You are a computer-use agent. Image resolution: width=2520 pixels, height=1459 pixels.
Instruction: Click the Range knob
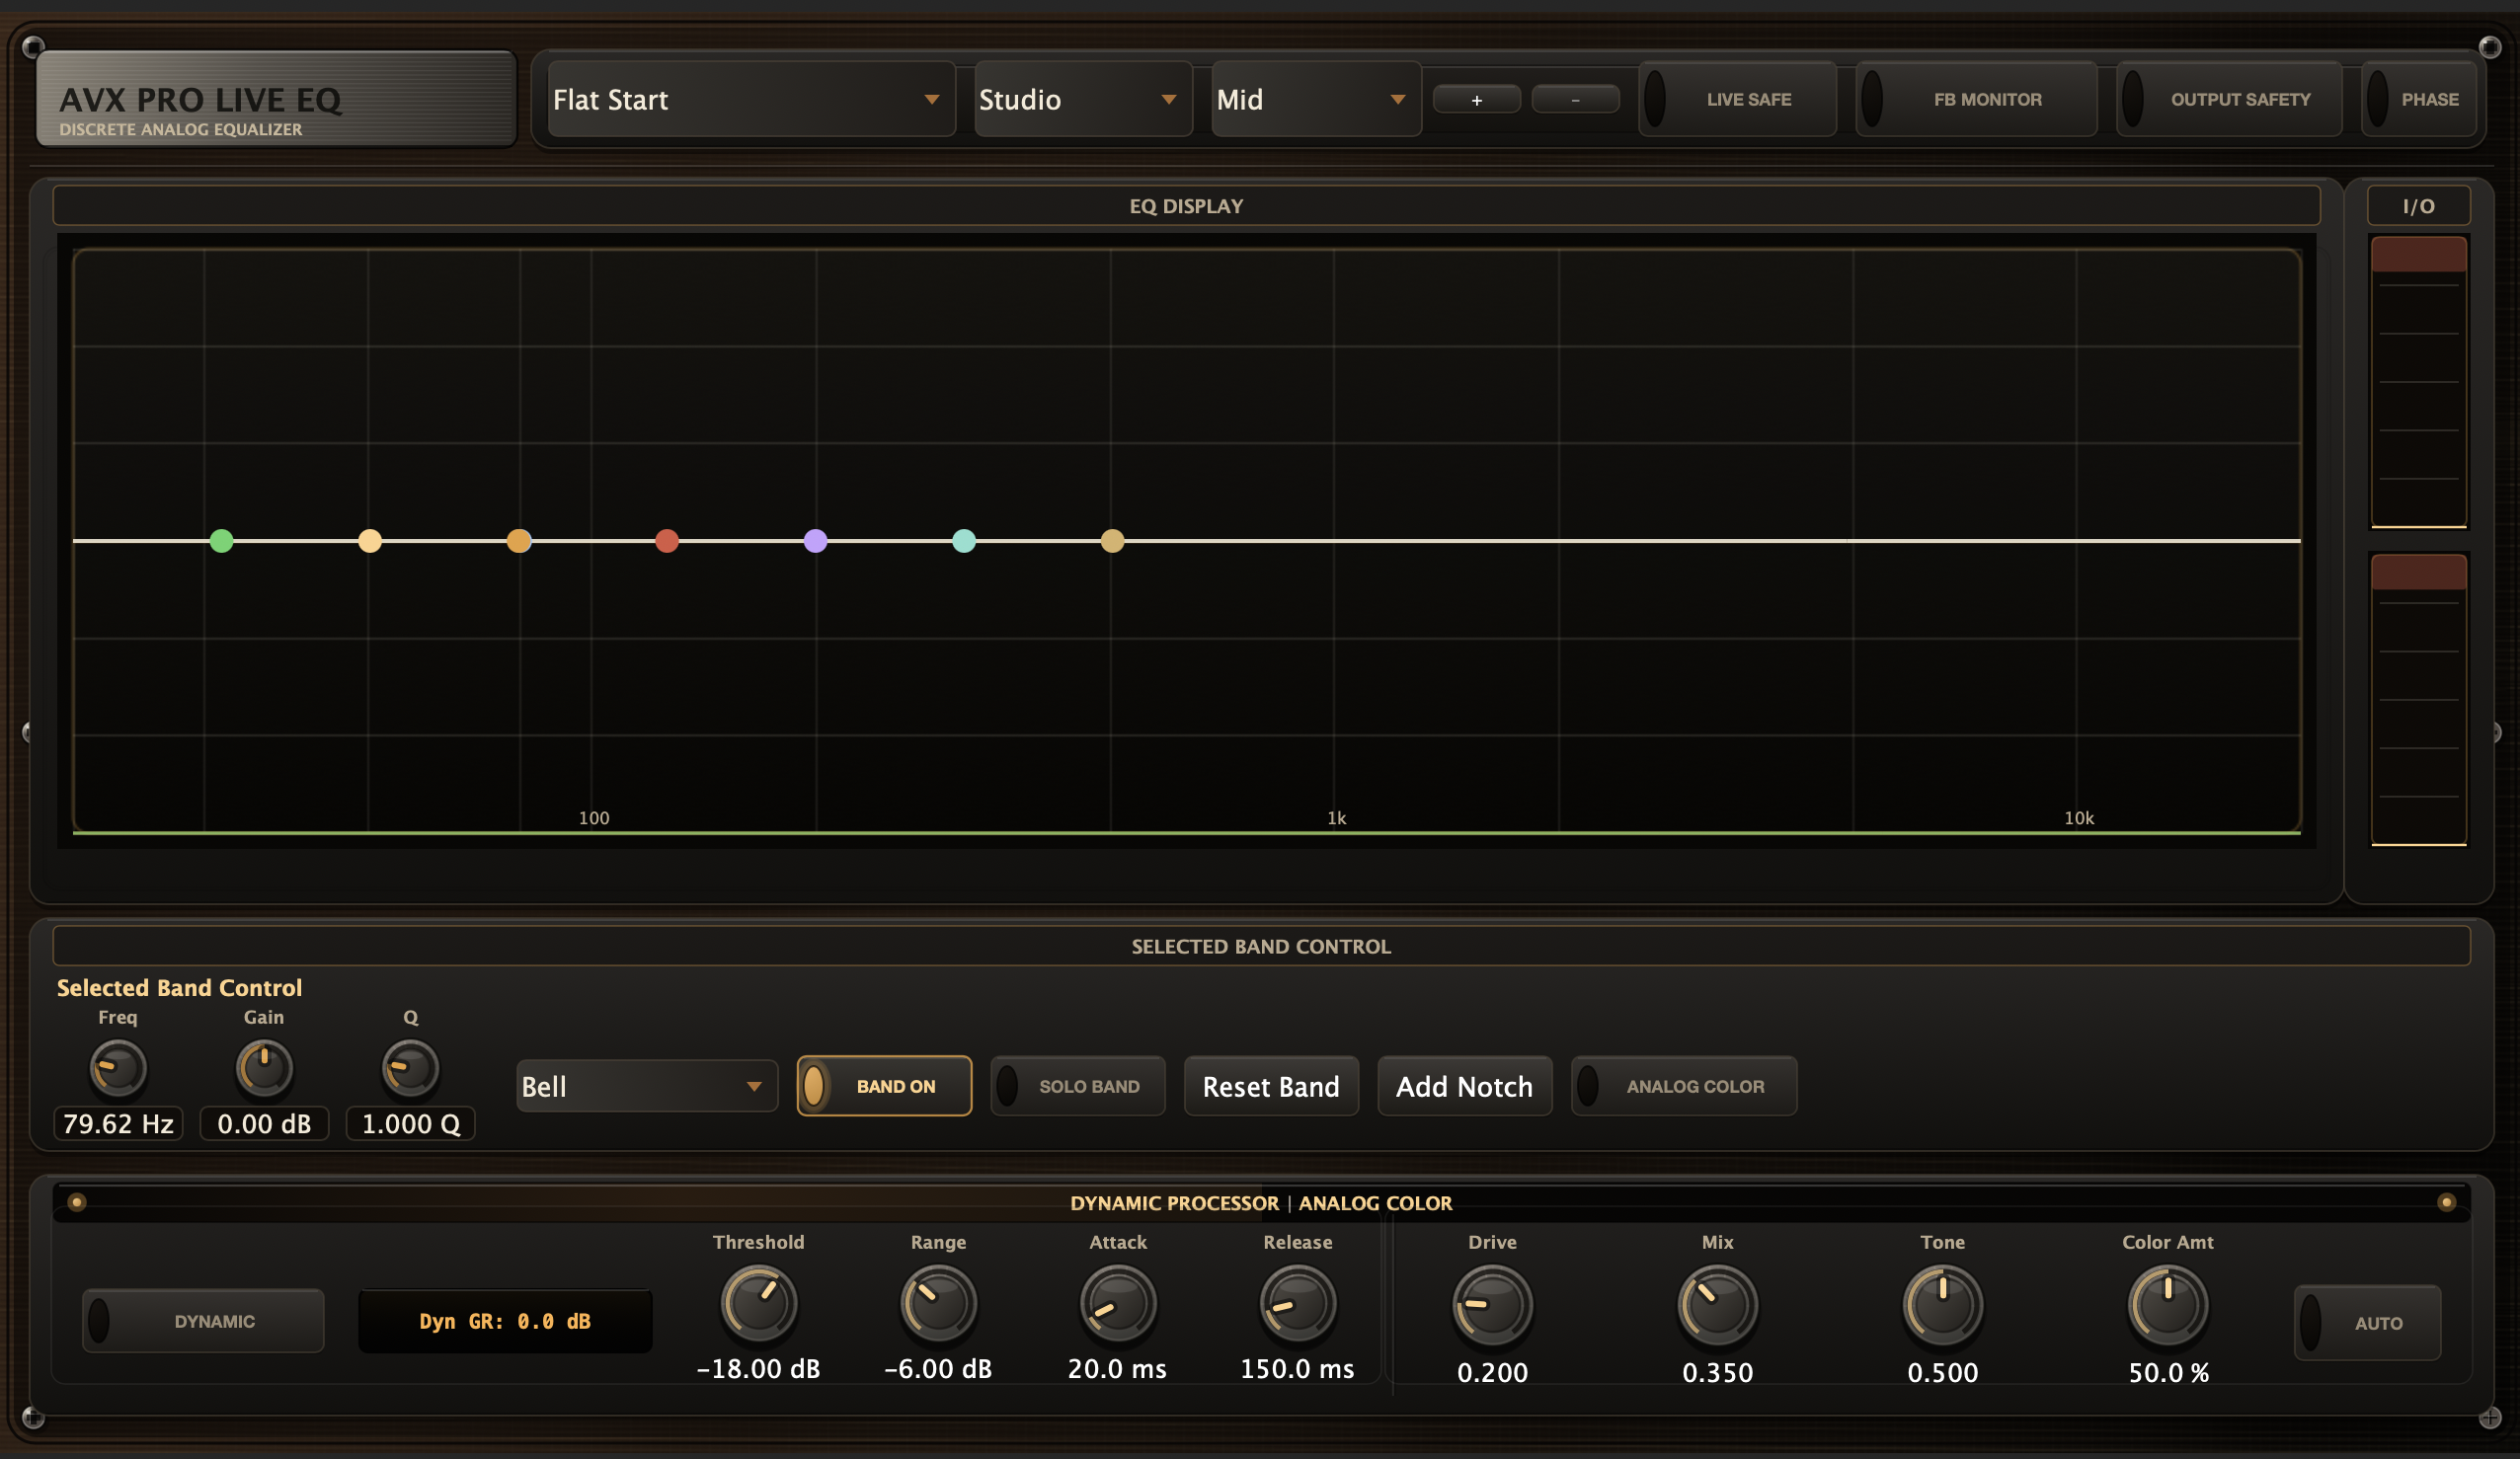(938, 1304)
